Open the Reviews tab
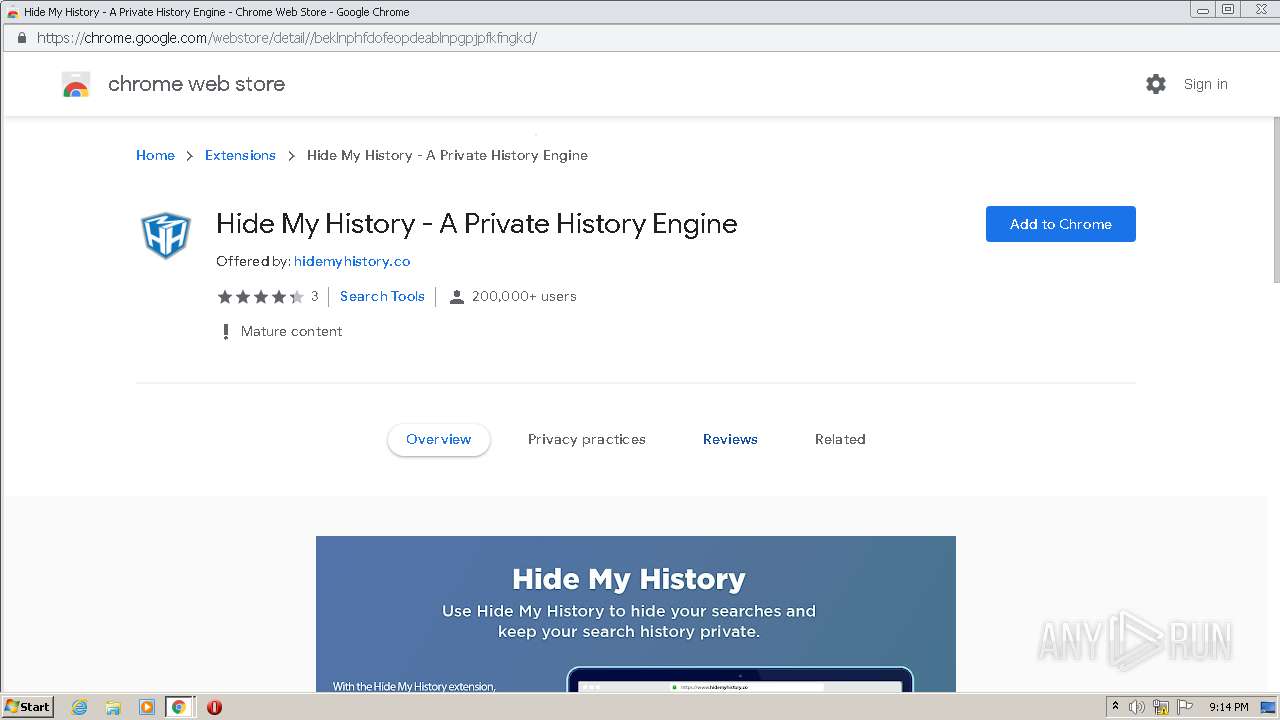This screenshot has height=720, width=1280. tap(730, 439)
